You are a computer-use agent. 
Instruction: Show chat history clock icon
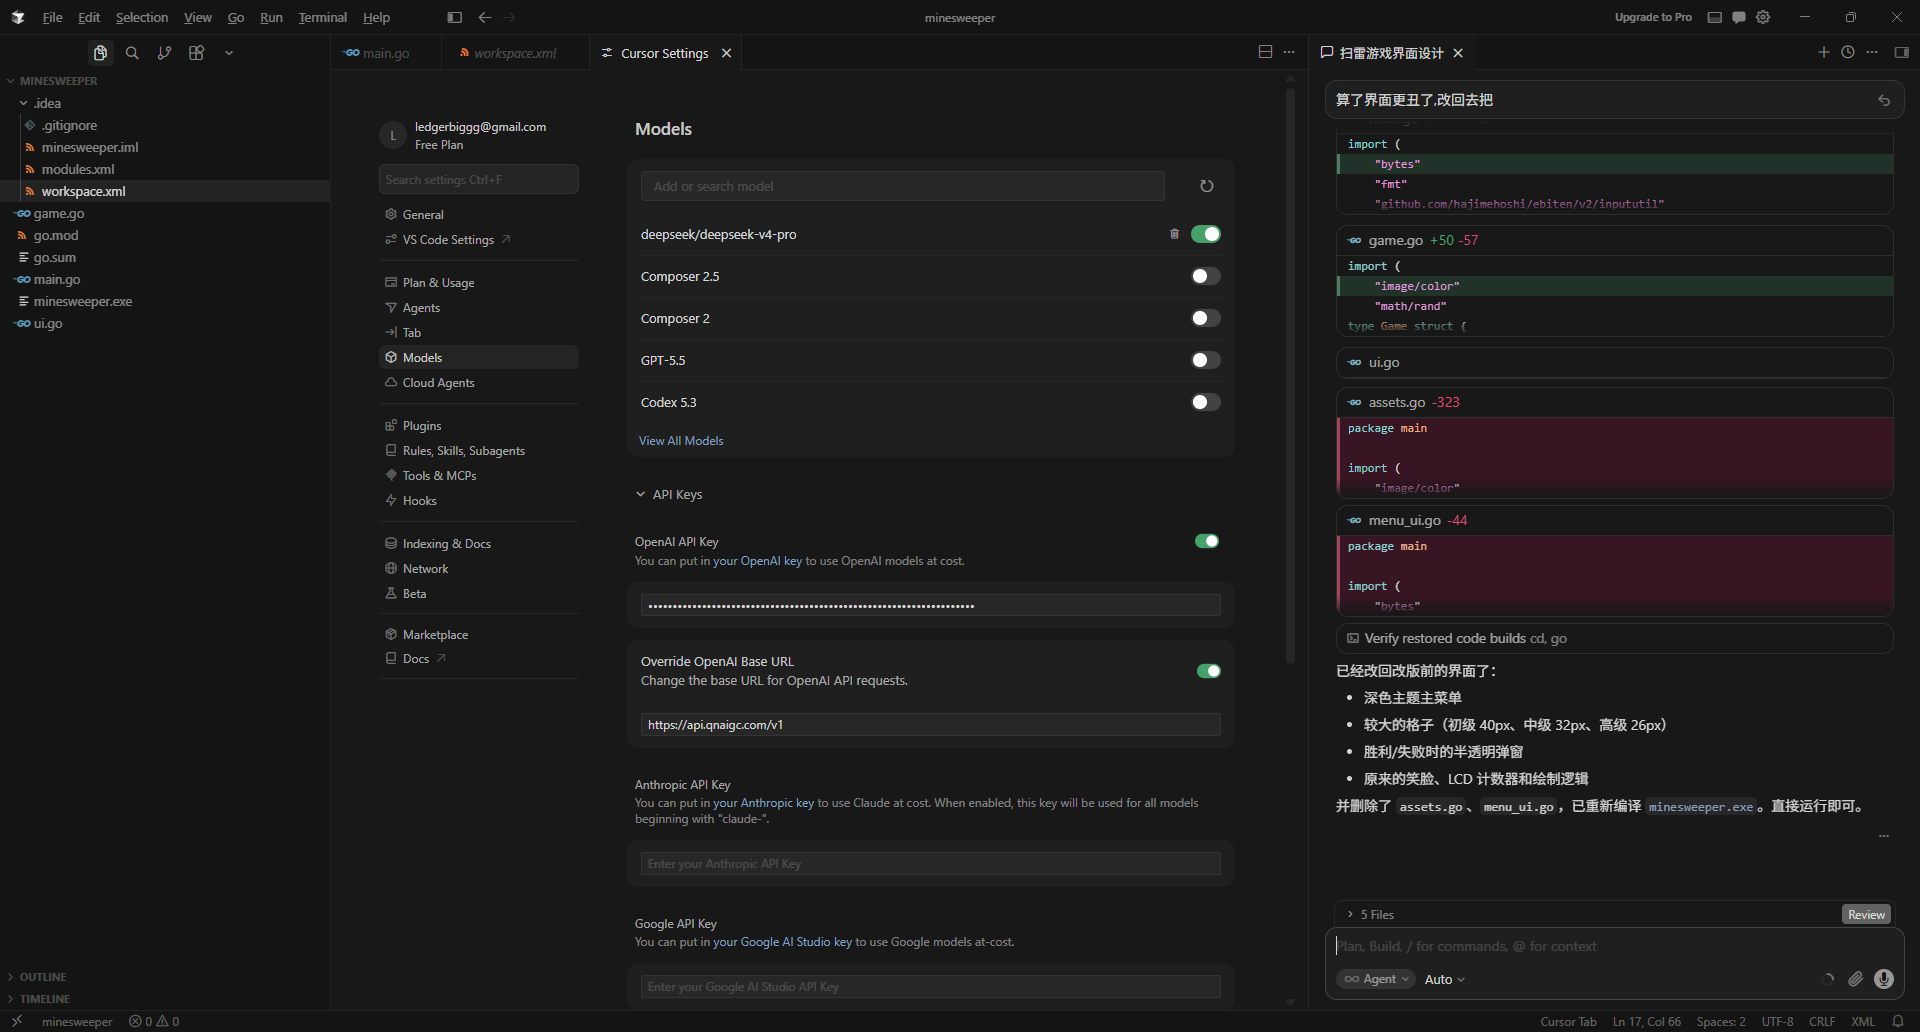(1848, 52)
